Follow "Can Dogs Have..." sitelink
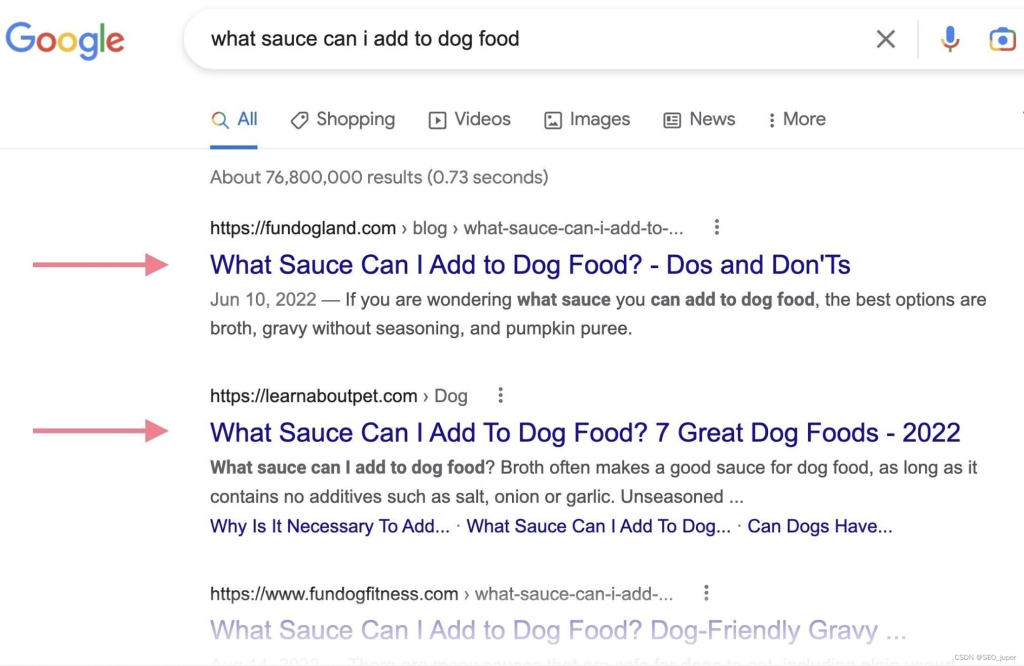1024x666 pixels. coord(820,526)
